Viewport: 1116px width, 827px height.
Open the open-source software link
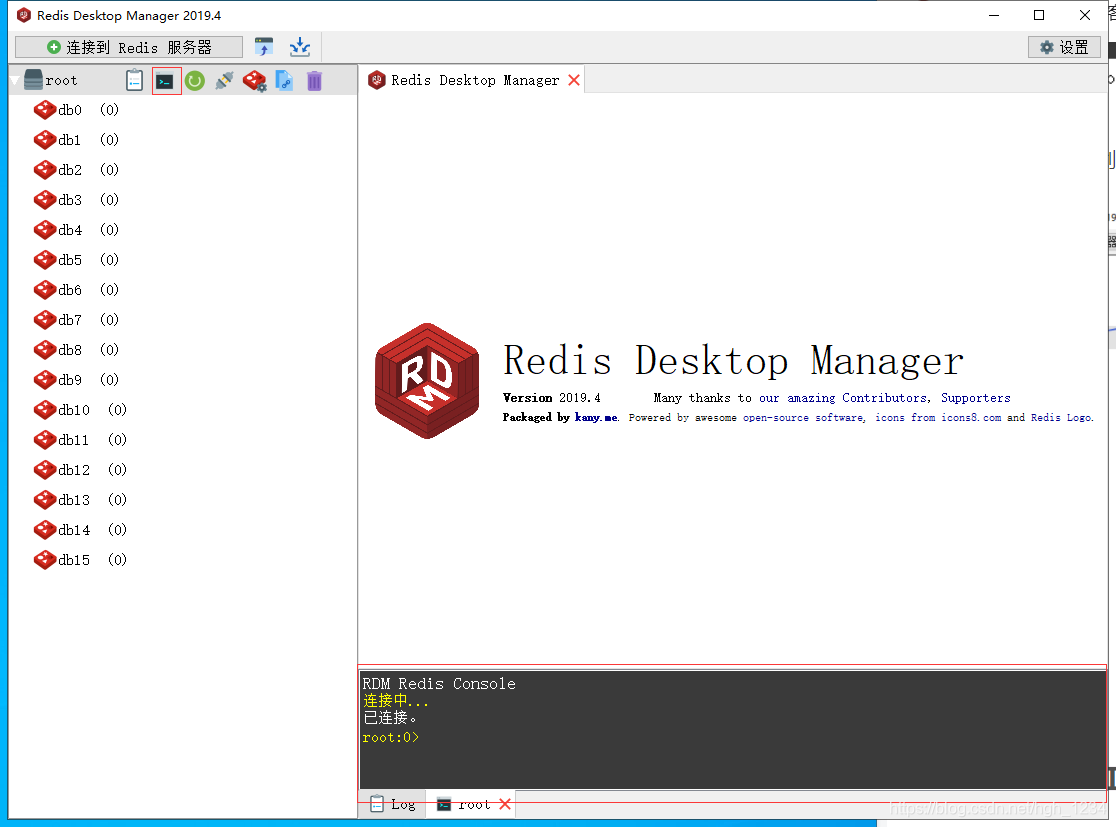point(803,417)
